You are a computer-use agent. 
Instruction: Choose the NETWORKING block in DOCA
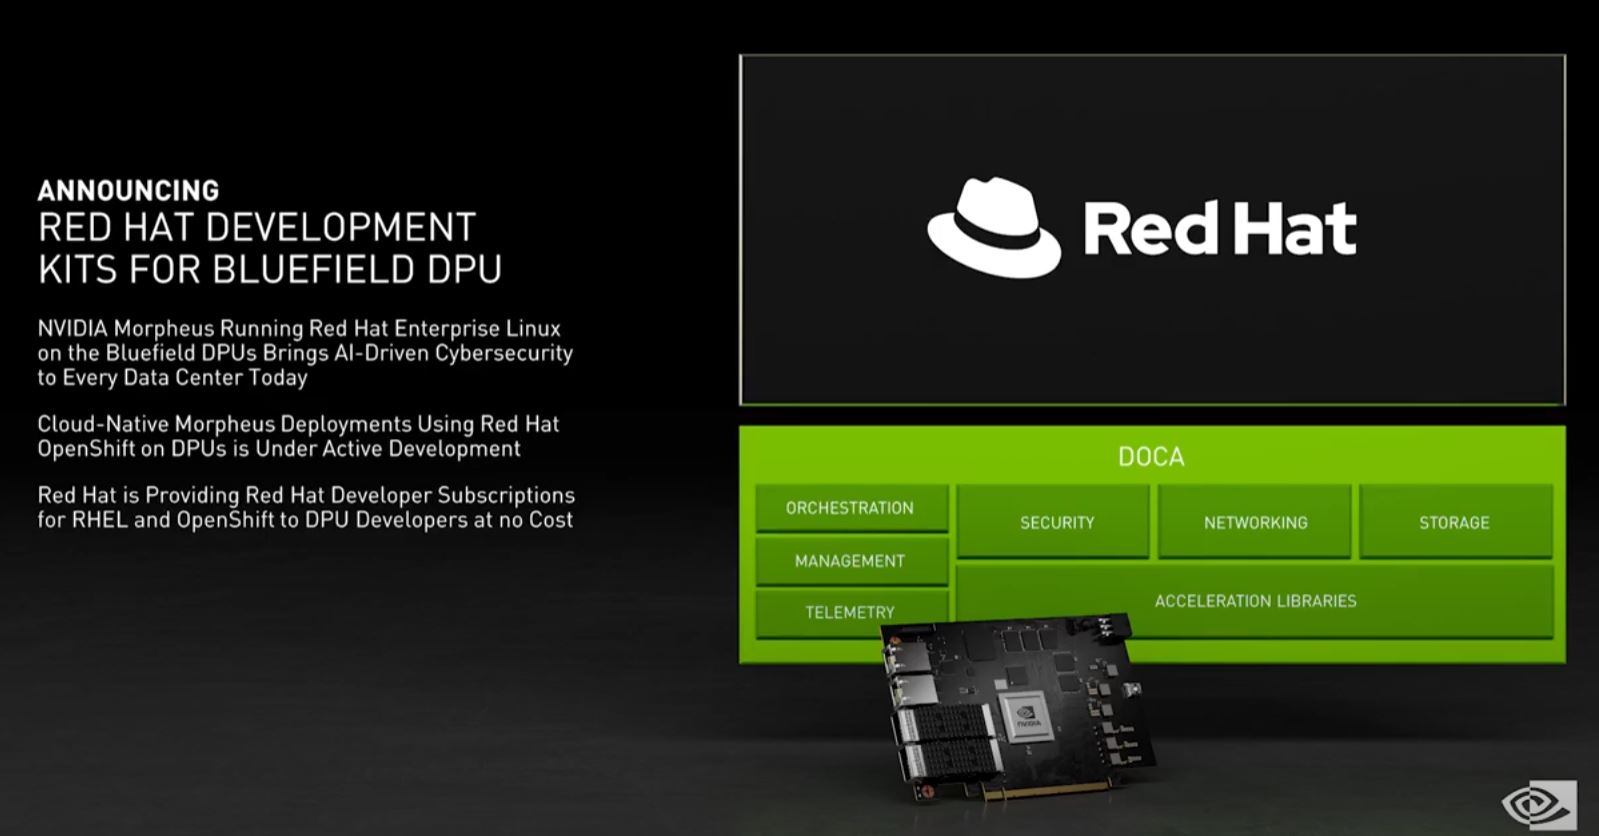(x=1255, y=521)
